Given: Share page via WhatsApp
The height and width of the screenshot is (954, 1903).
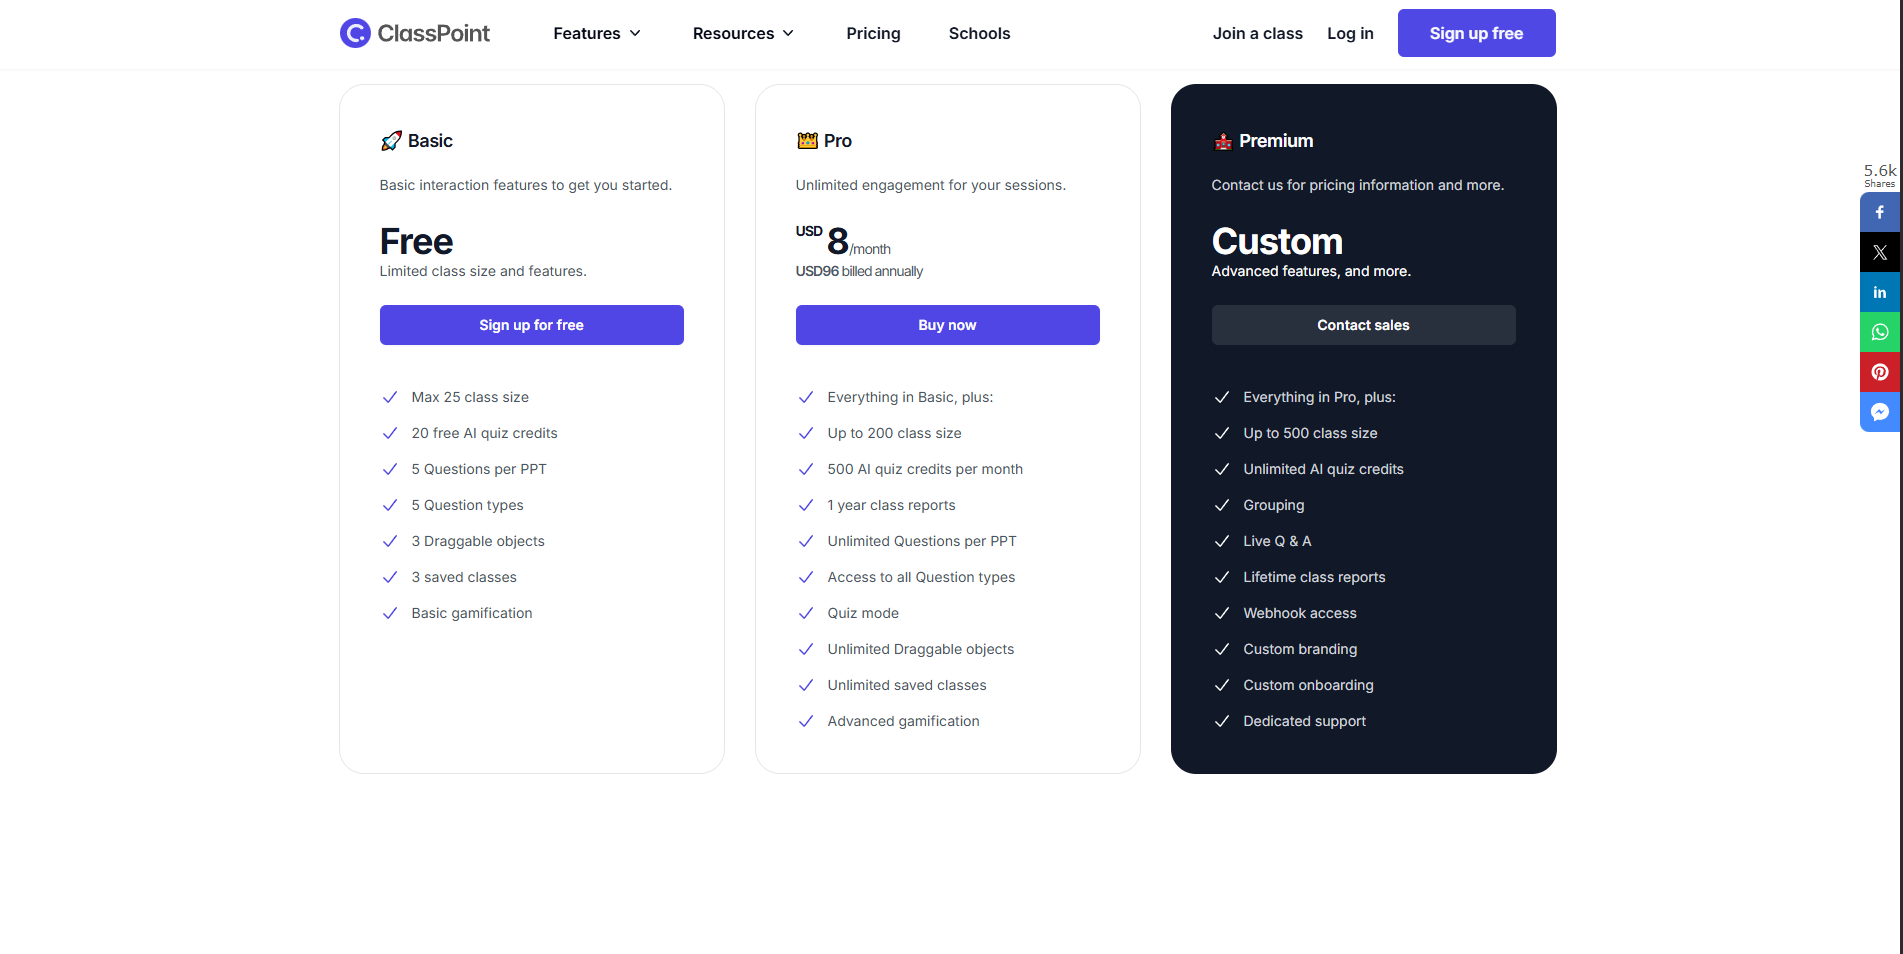Looking at the screenshot, I should tap(1880, 332).
